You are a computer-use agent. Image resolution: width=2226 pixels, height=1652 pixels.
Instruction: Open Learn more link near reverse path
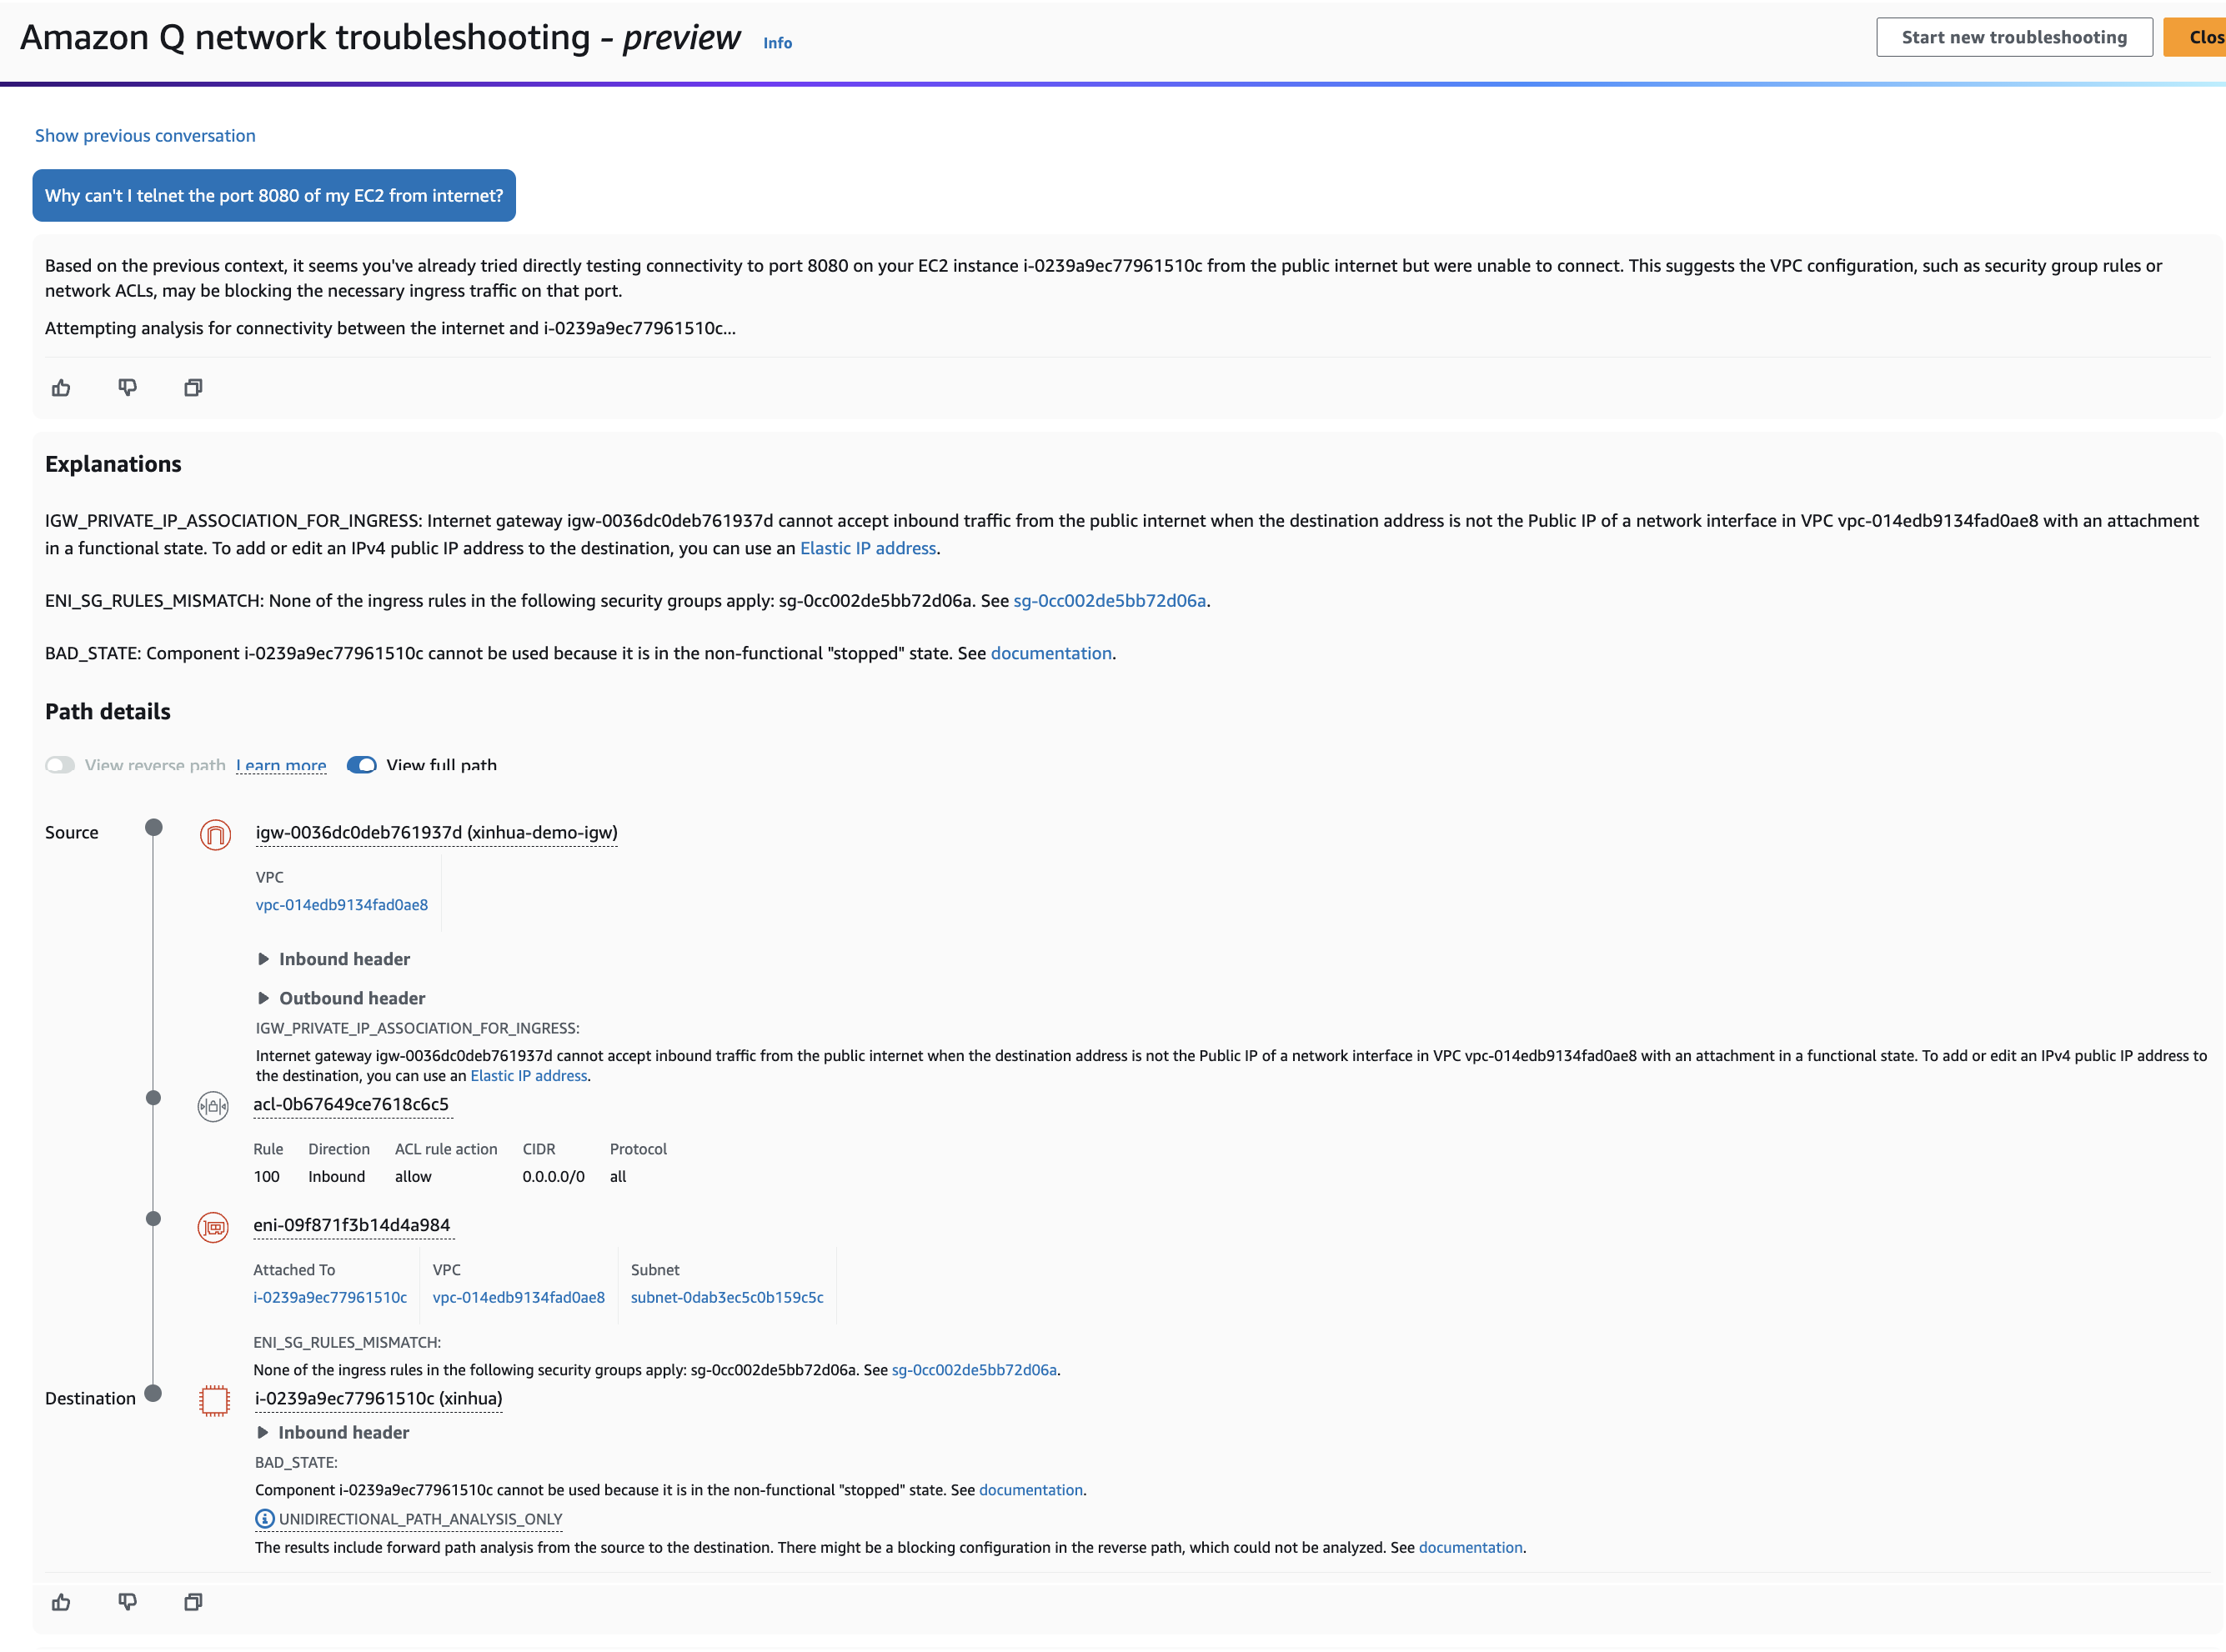(x=281, y=765)
